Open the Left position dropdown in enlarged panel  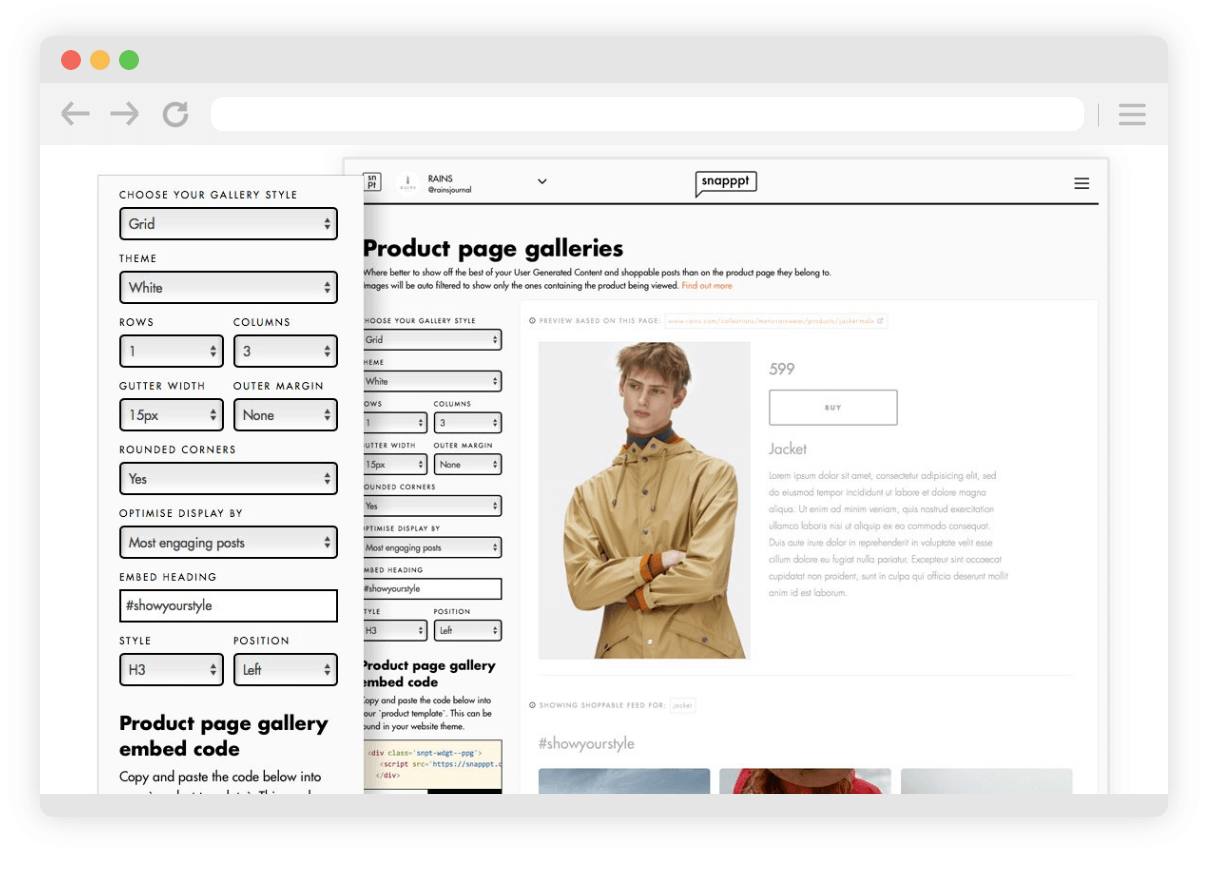click(x=285, y=670)
